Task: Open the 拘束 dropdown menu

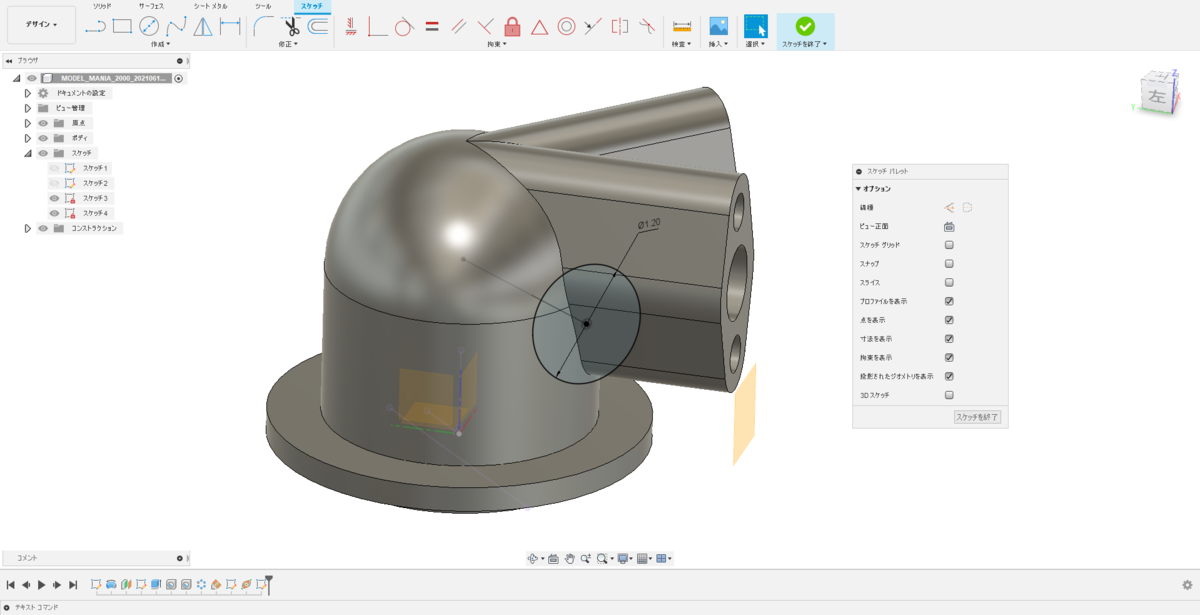Action: 497,44
